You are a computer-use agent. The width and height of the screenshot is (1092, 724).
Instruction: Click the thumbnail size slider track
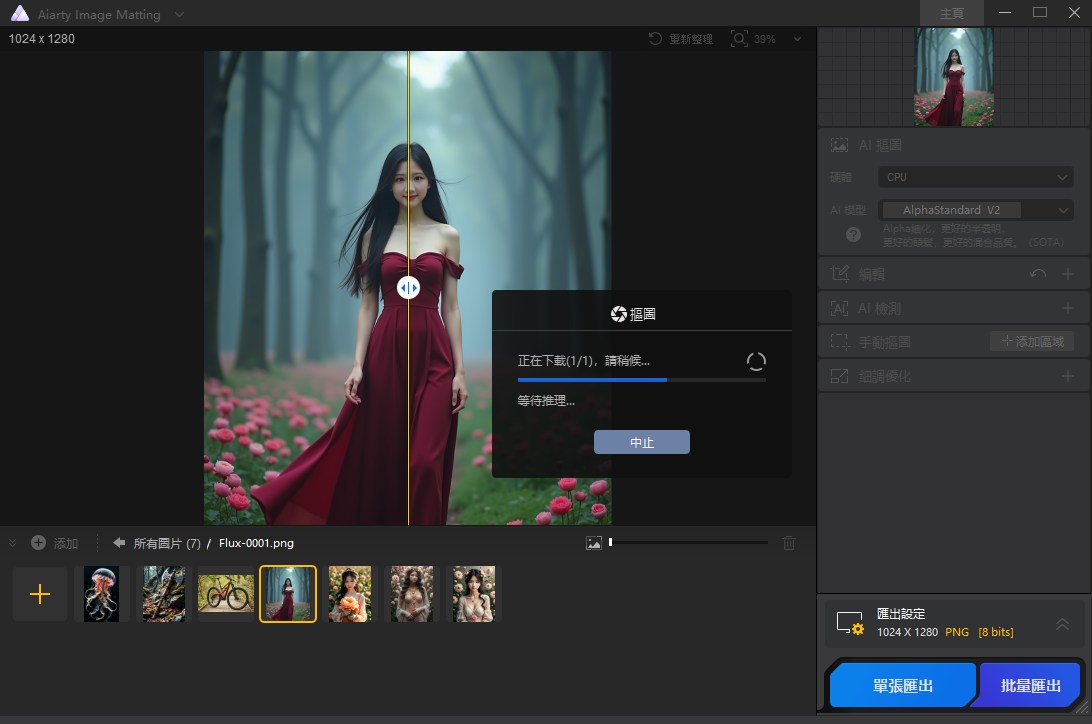coord(689,542)
